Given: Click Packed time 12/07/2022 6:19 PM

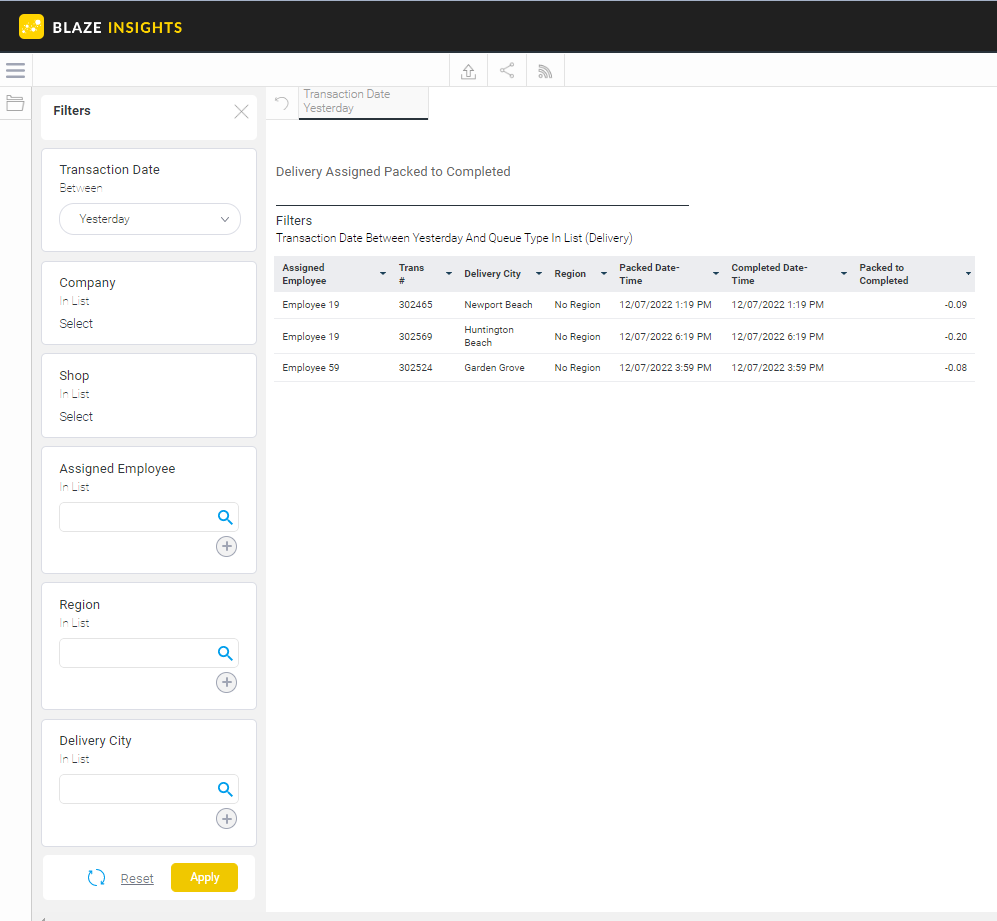Looking at the screenshot, I should coord(665,336).
